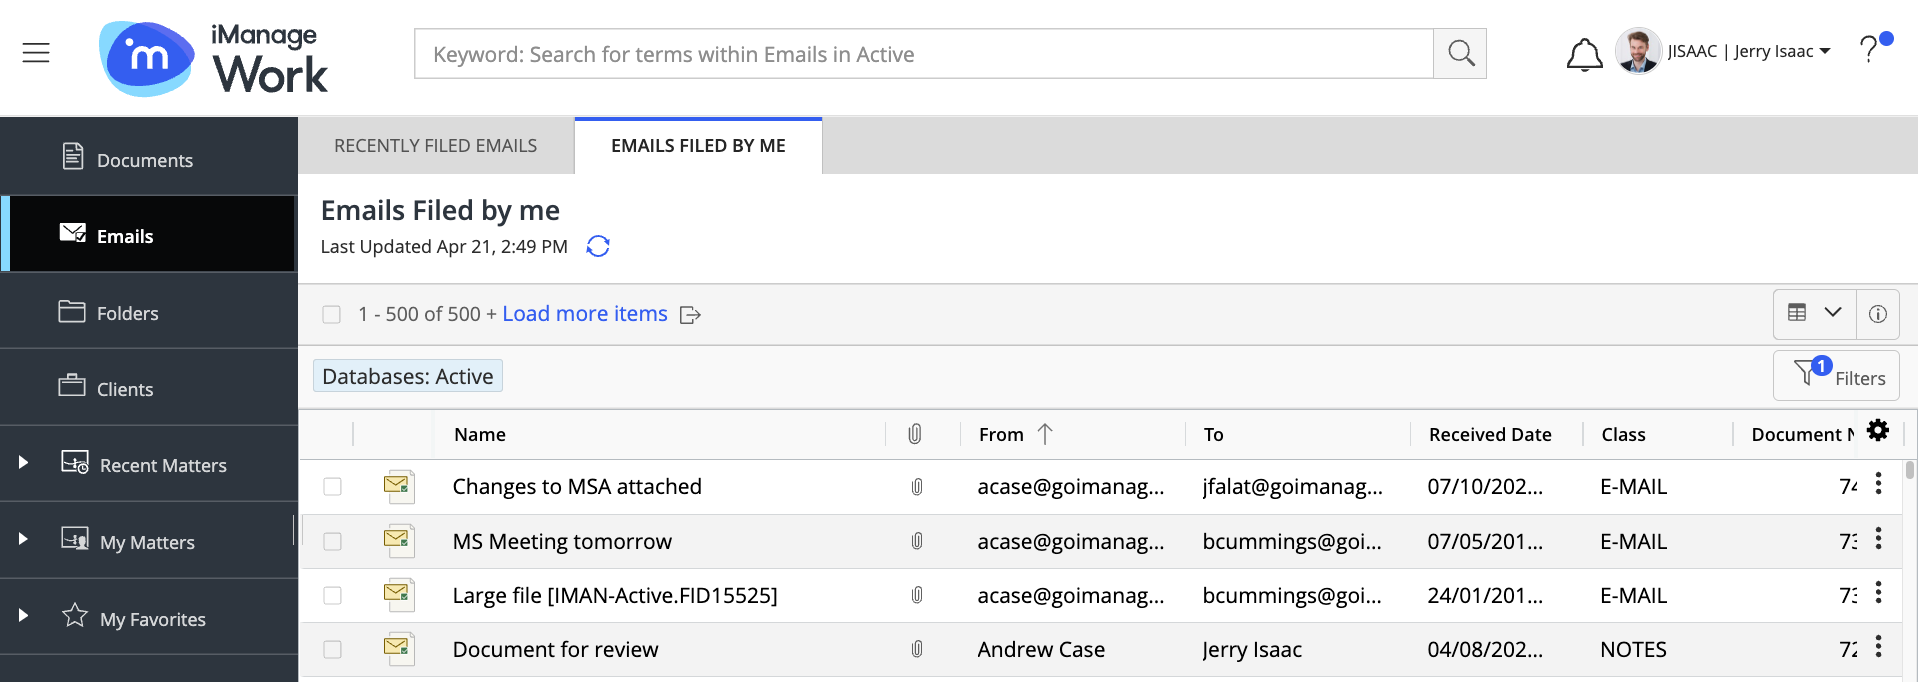
Task: Check the Document for review row checkbox
Action: point(332,650)
